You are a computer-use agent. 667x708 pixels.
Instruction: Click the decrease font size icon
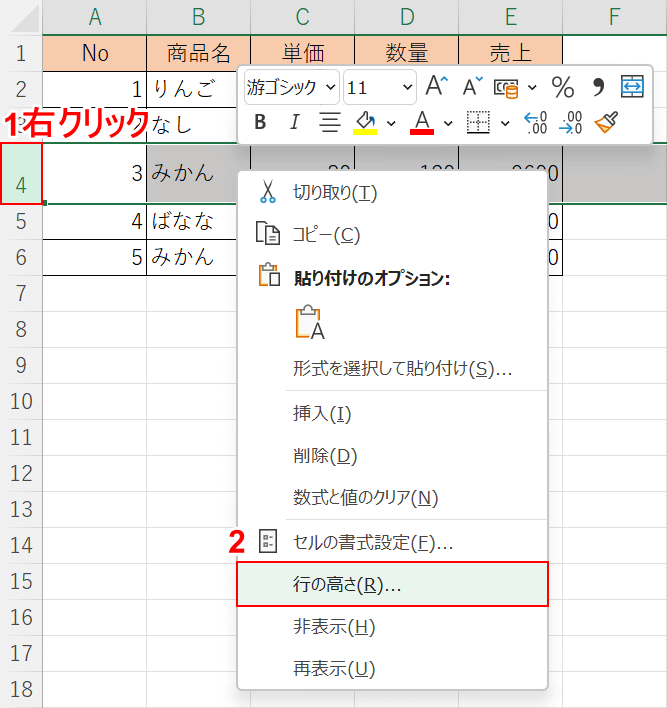pyautogui.click(x=473, y=87)
